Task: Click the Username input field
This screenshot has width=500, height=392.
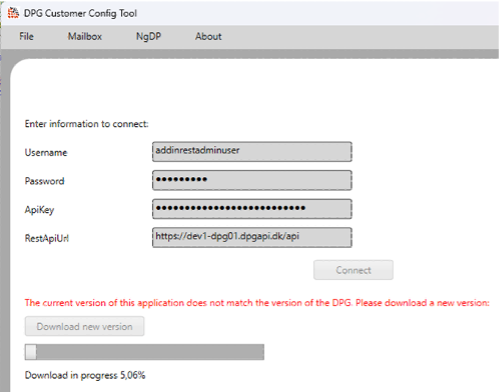Action: pyautogui.click(x=252, y=152)
